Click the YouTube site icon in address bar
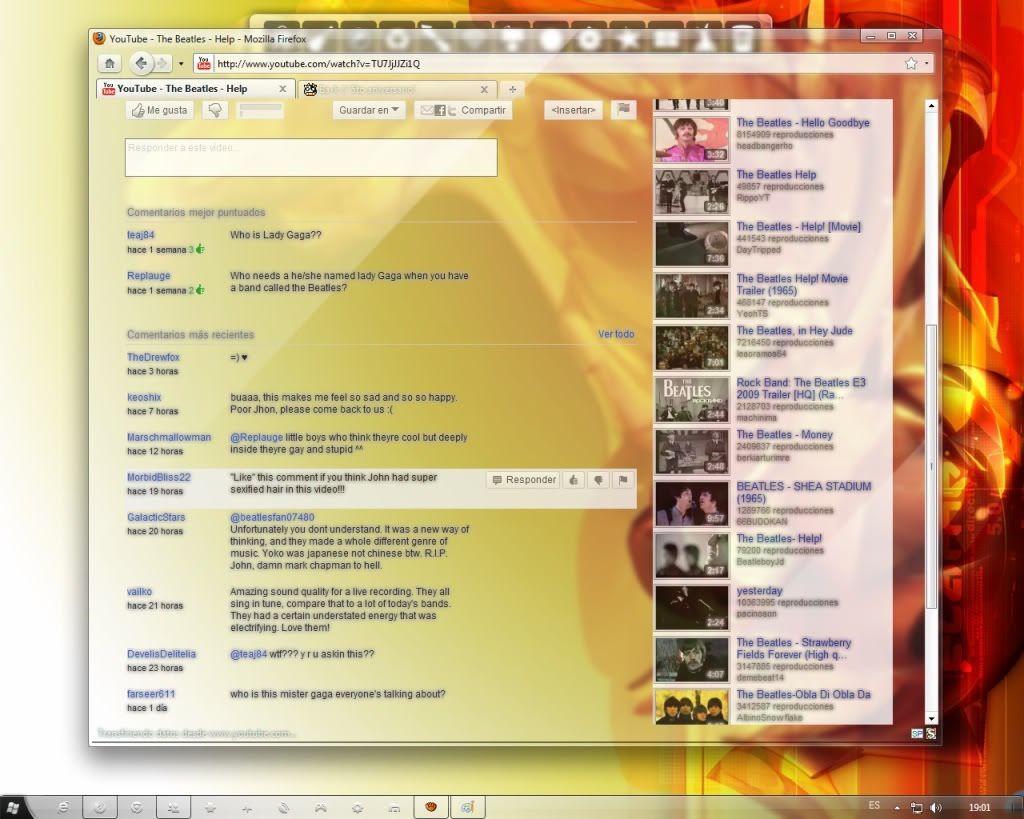 coord(204,63)
